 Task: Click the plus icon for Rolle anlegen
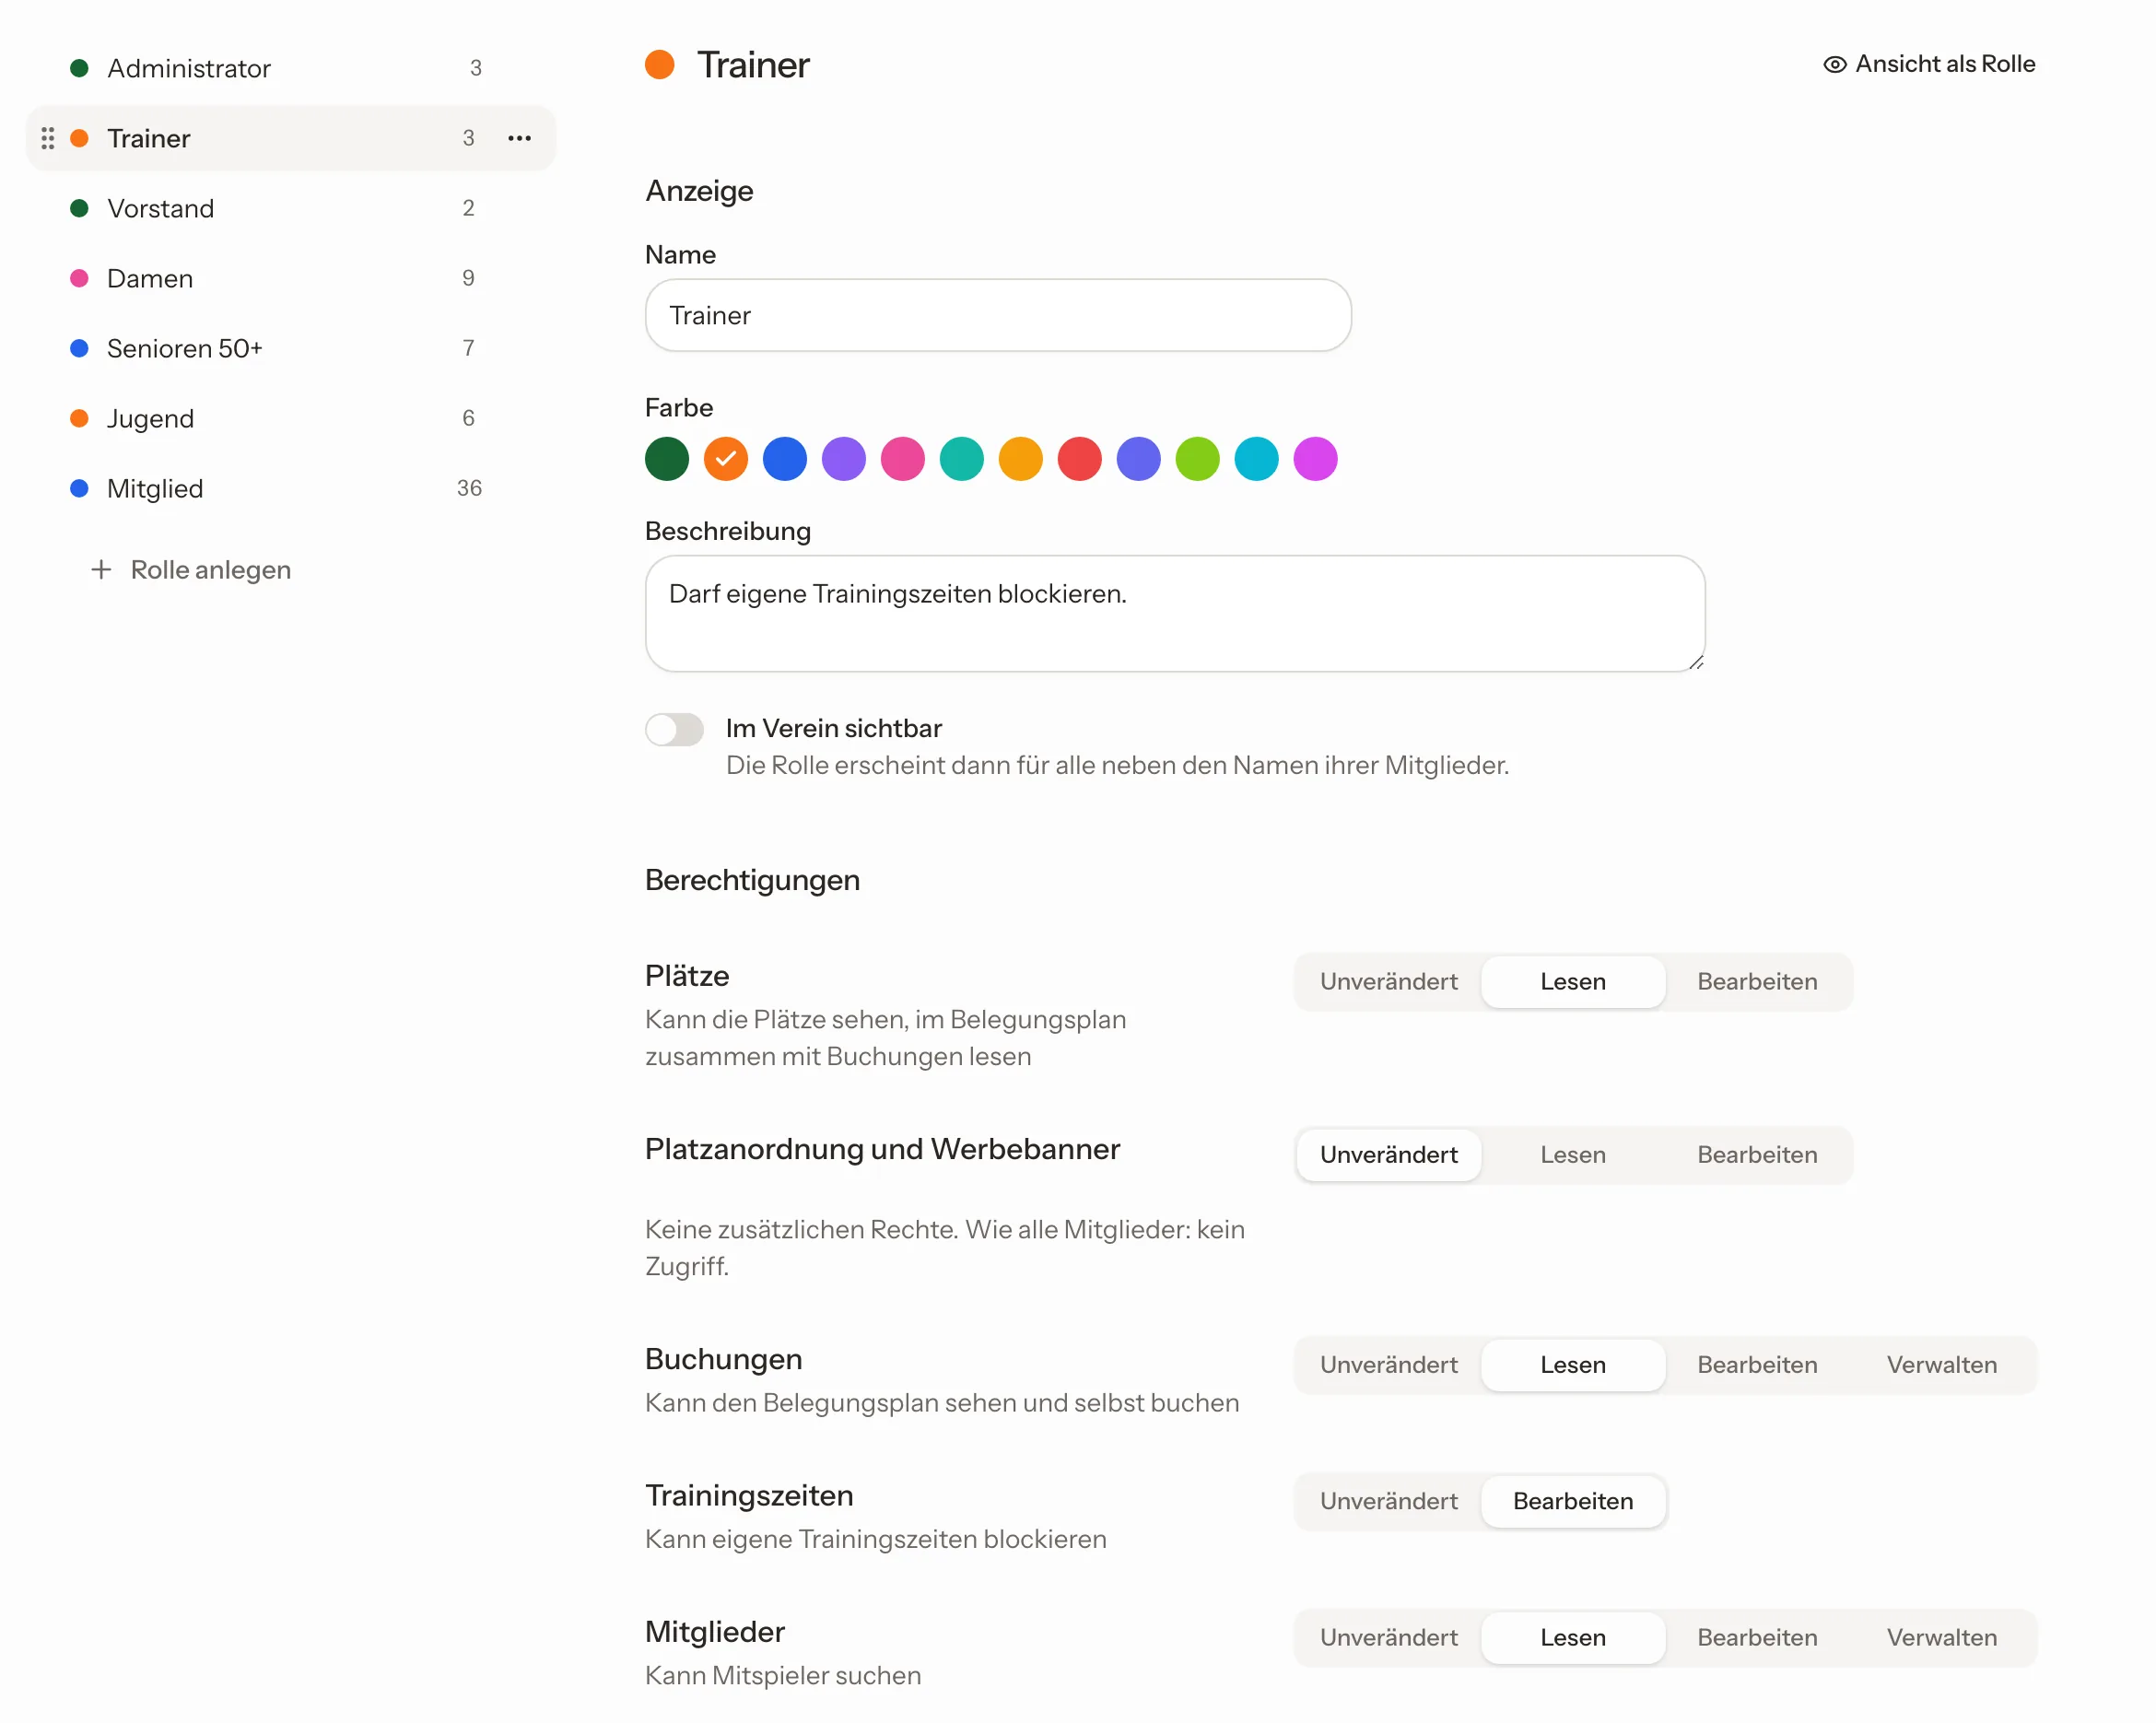101,569
